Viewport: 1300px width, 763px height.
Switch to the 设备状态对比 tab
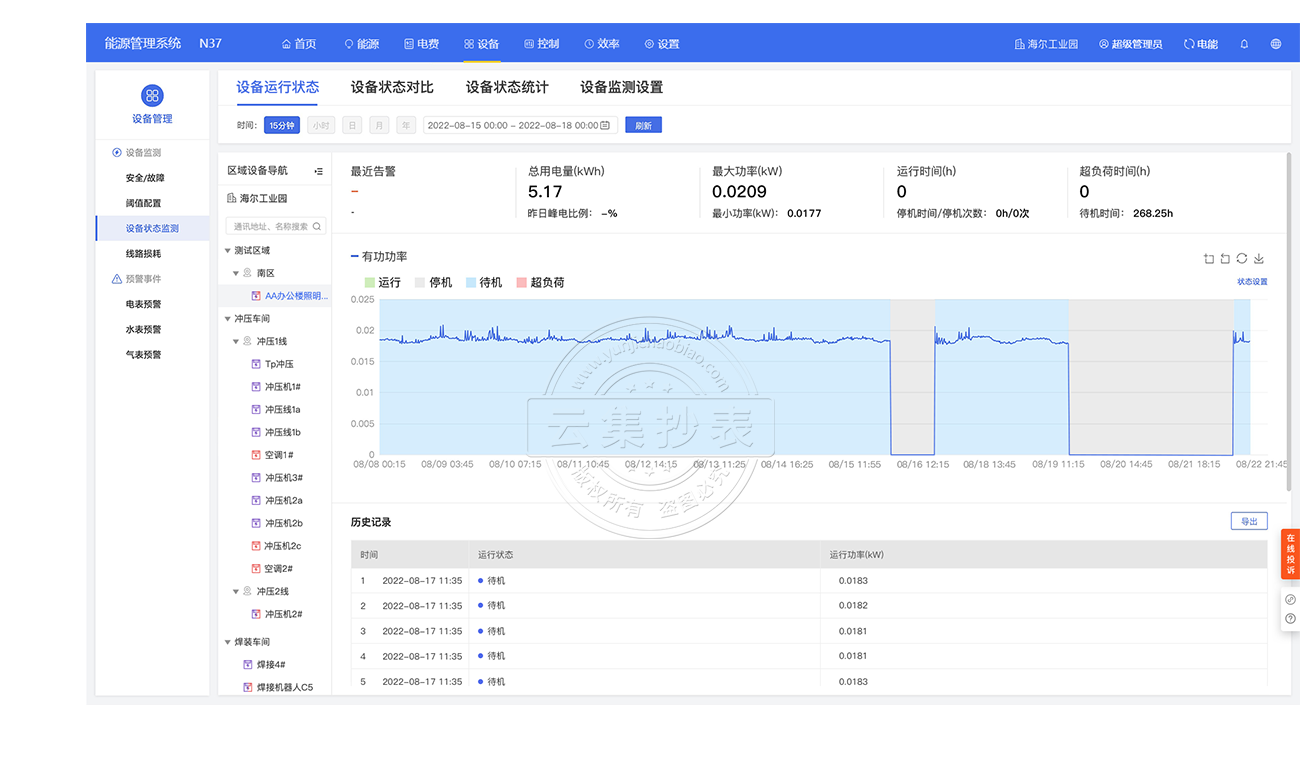point(392,87)
